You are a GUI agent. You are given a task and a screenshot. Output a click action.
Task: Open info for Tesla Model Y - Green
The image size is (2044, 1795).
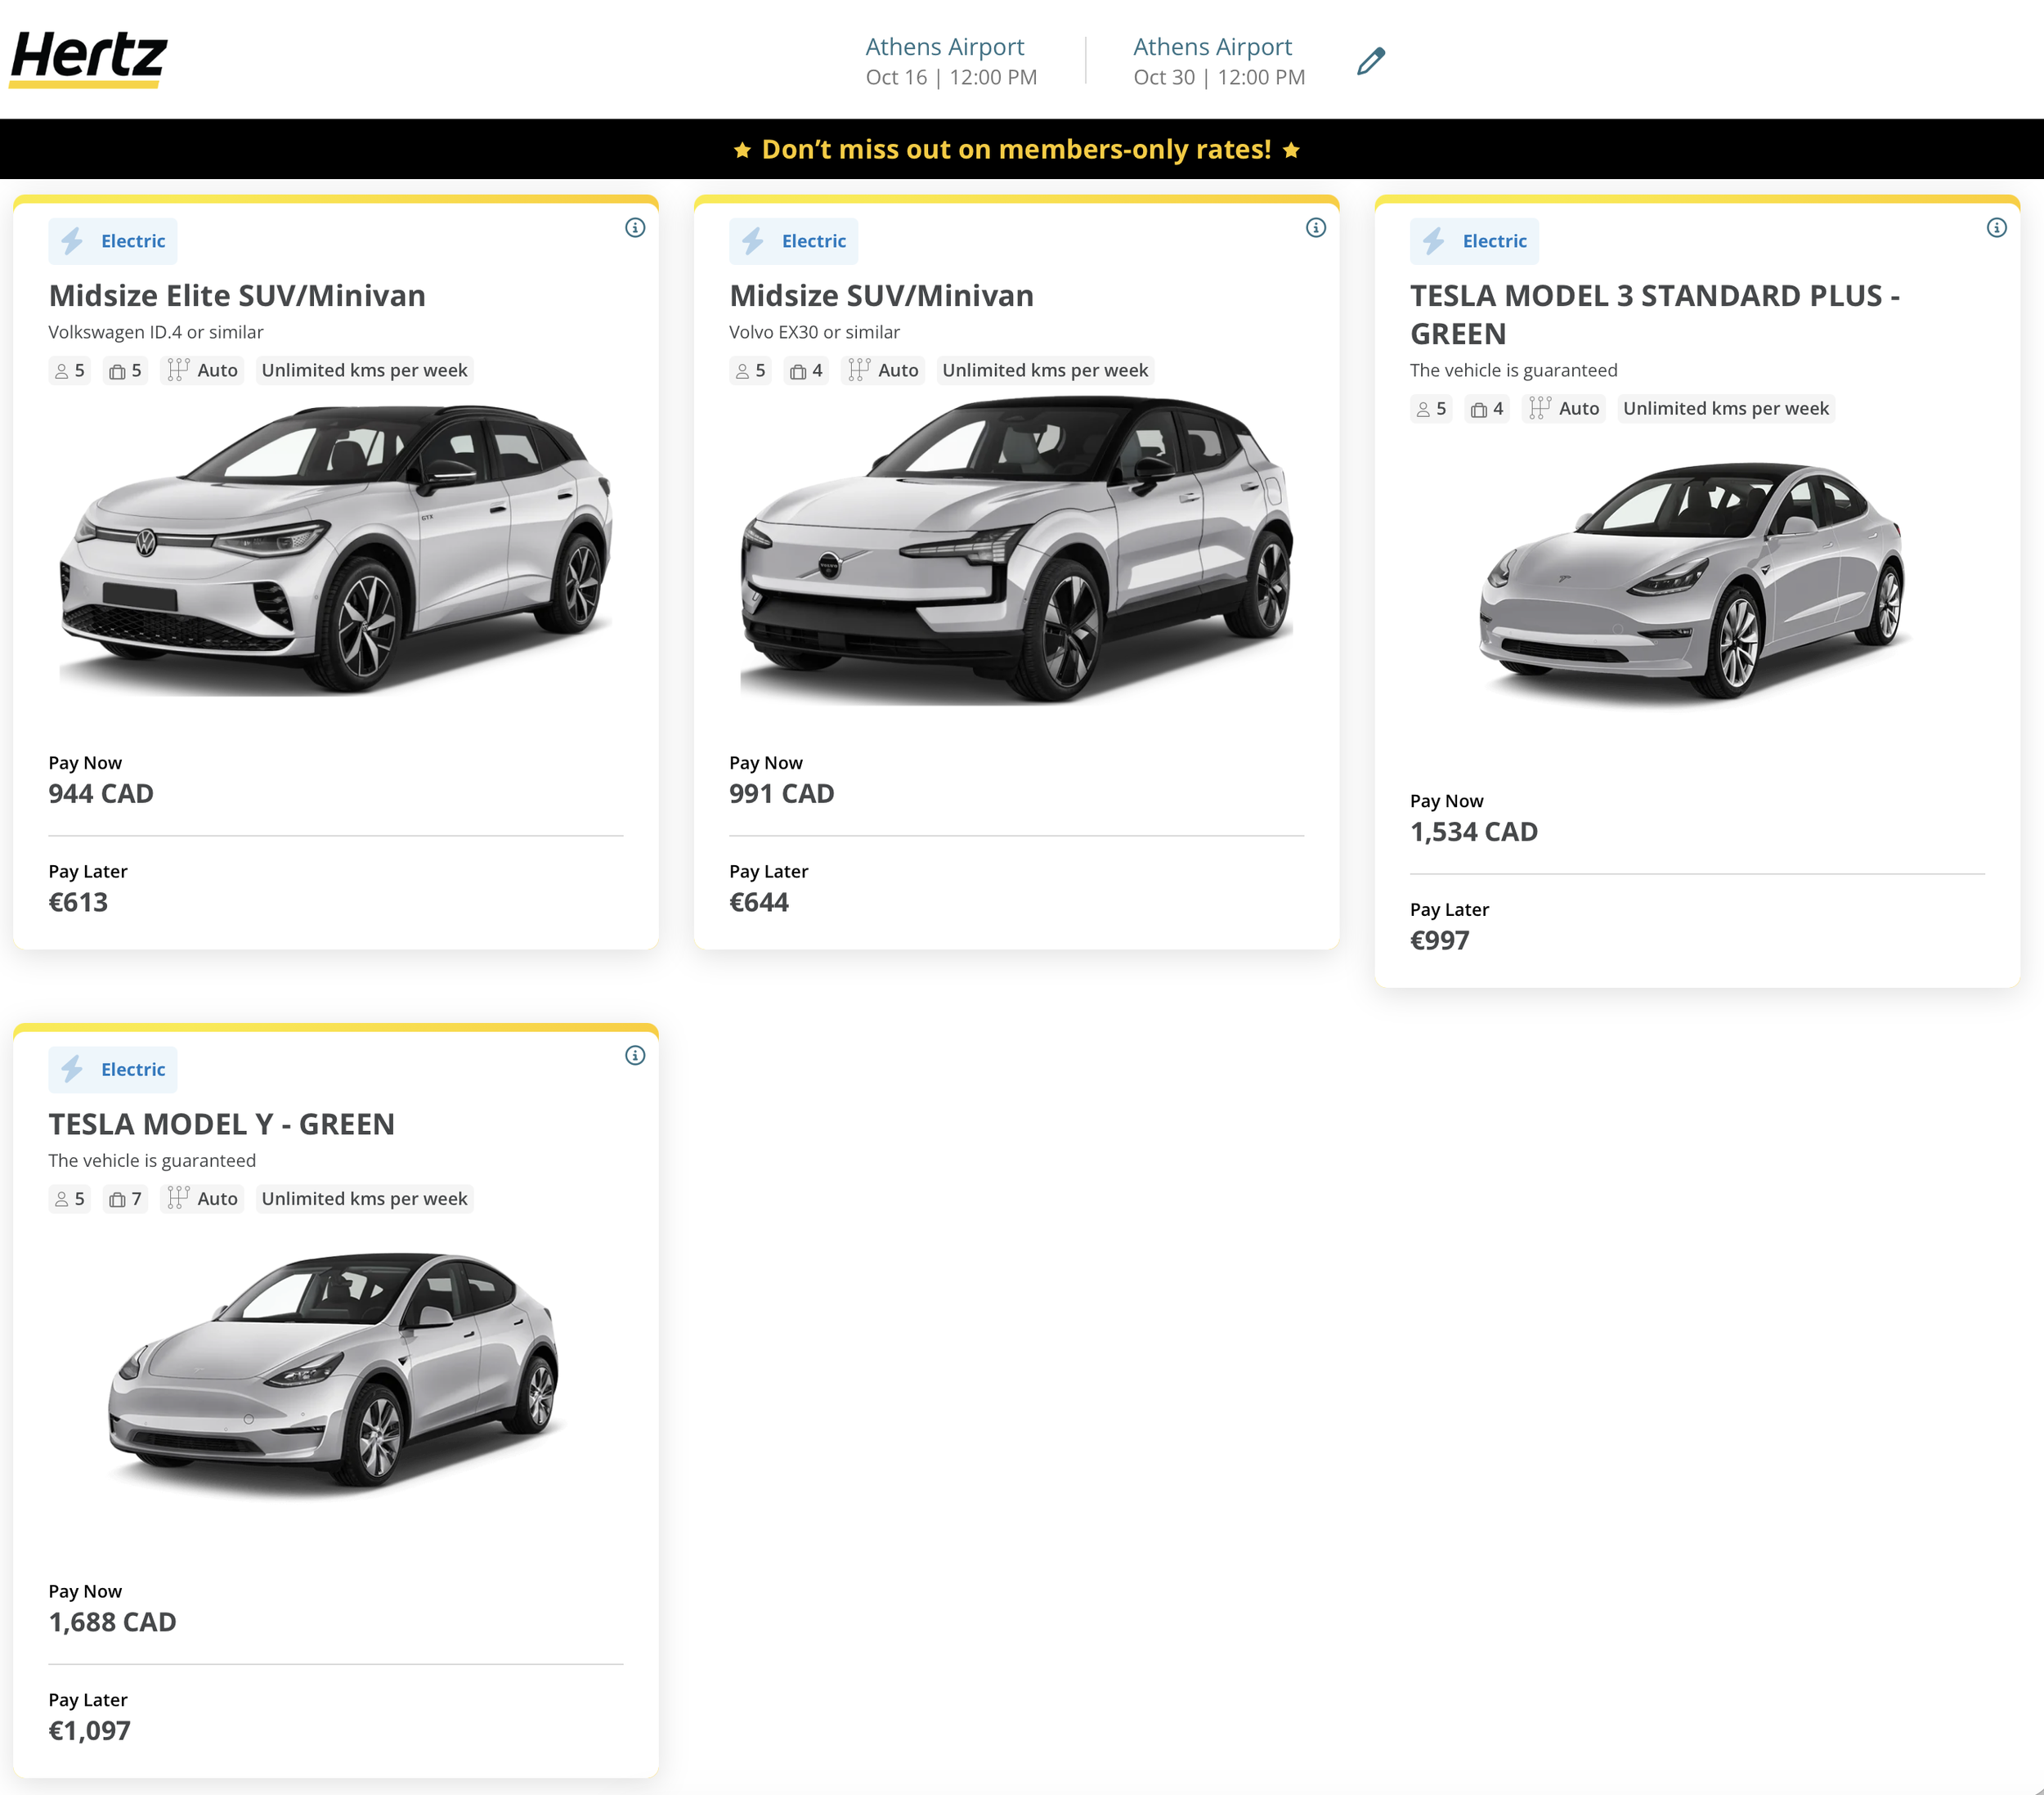(x=635, y=1056)
